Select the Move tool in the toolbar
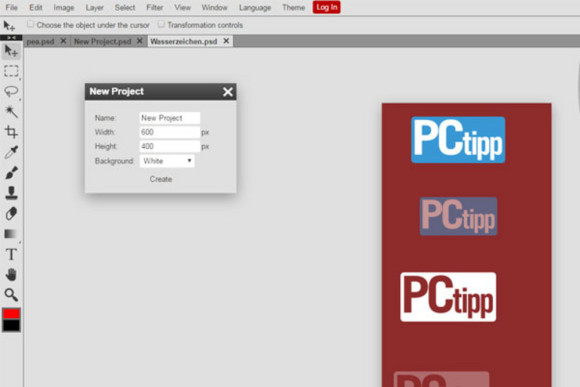 [x=11, y=51]
